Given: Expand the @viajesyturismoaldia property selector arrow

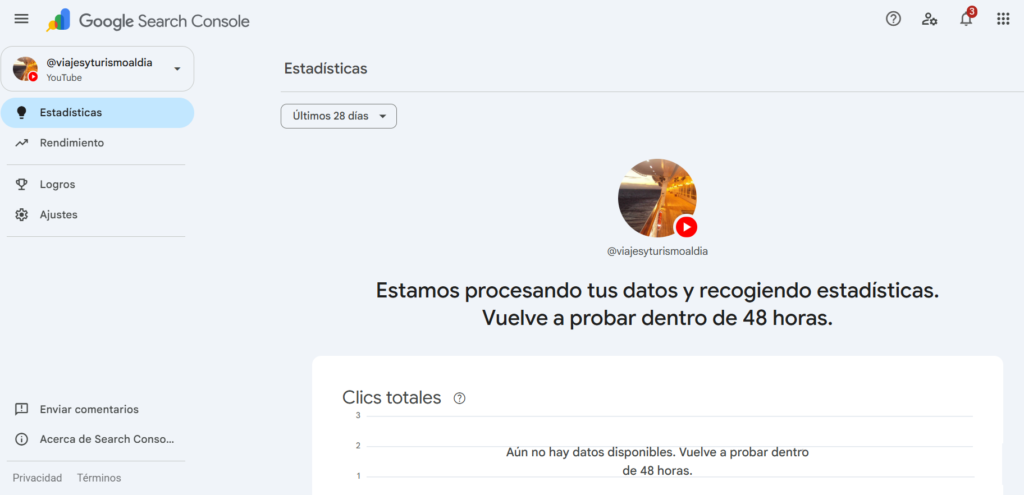Looking at the screenshot, I should coord(177,69).
